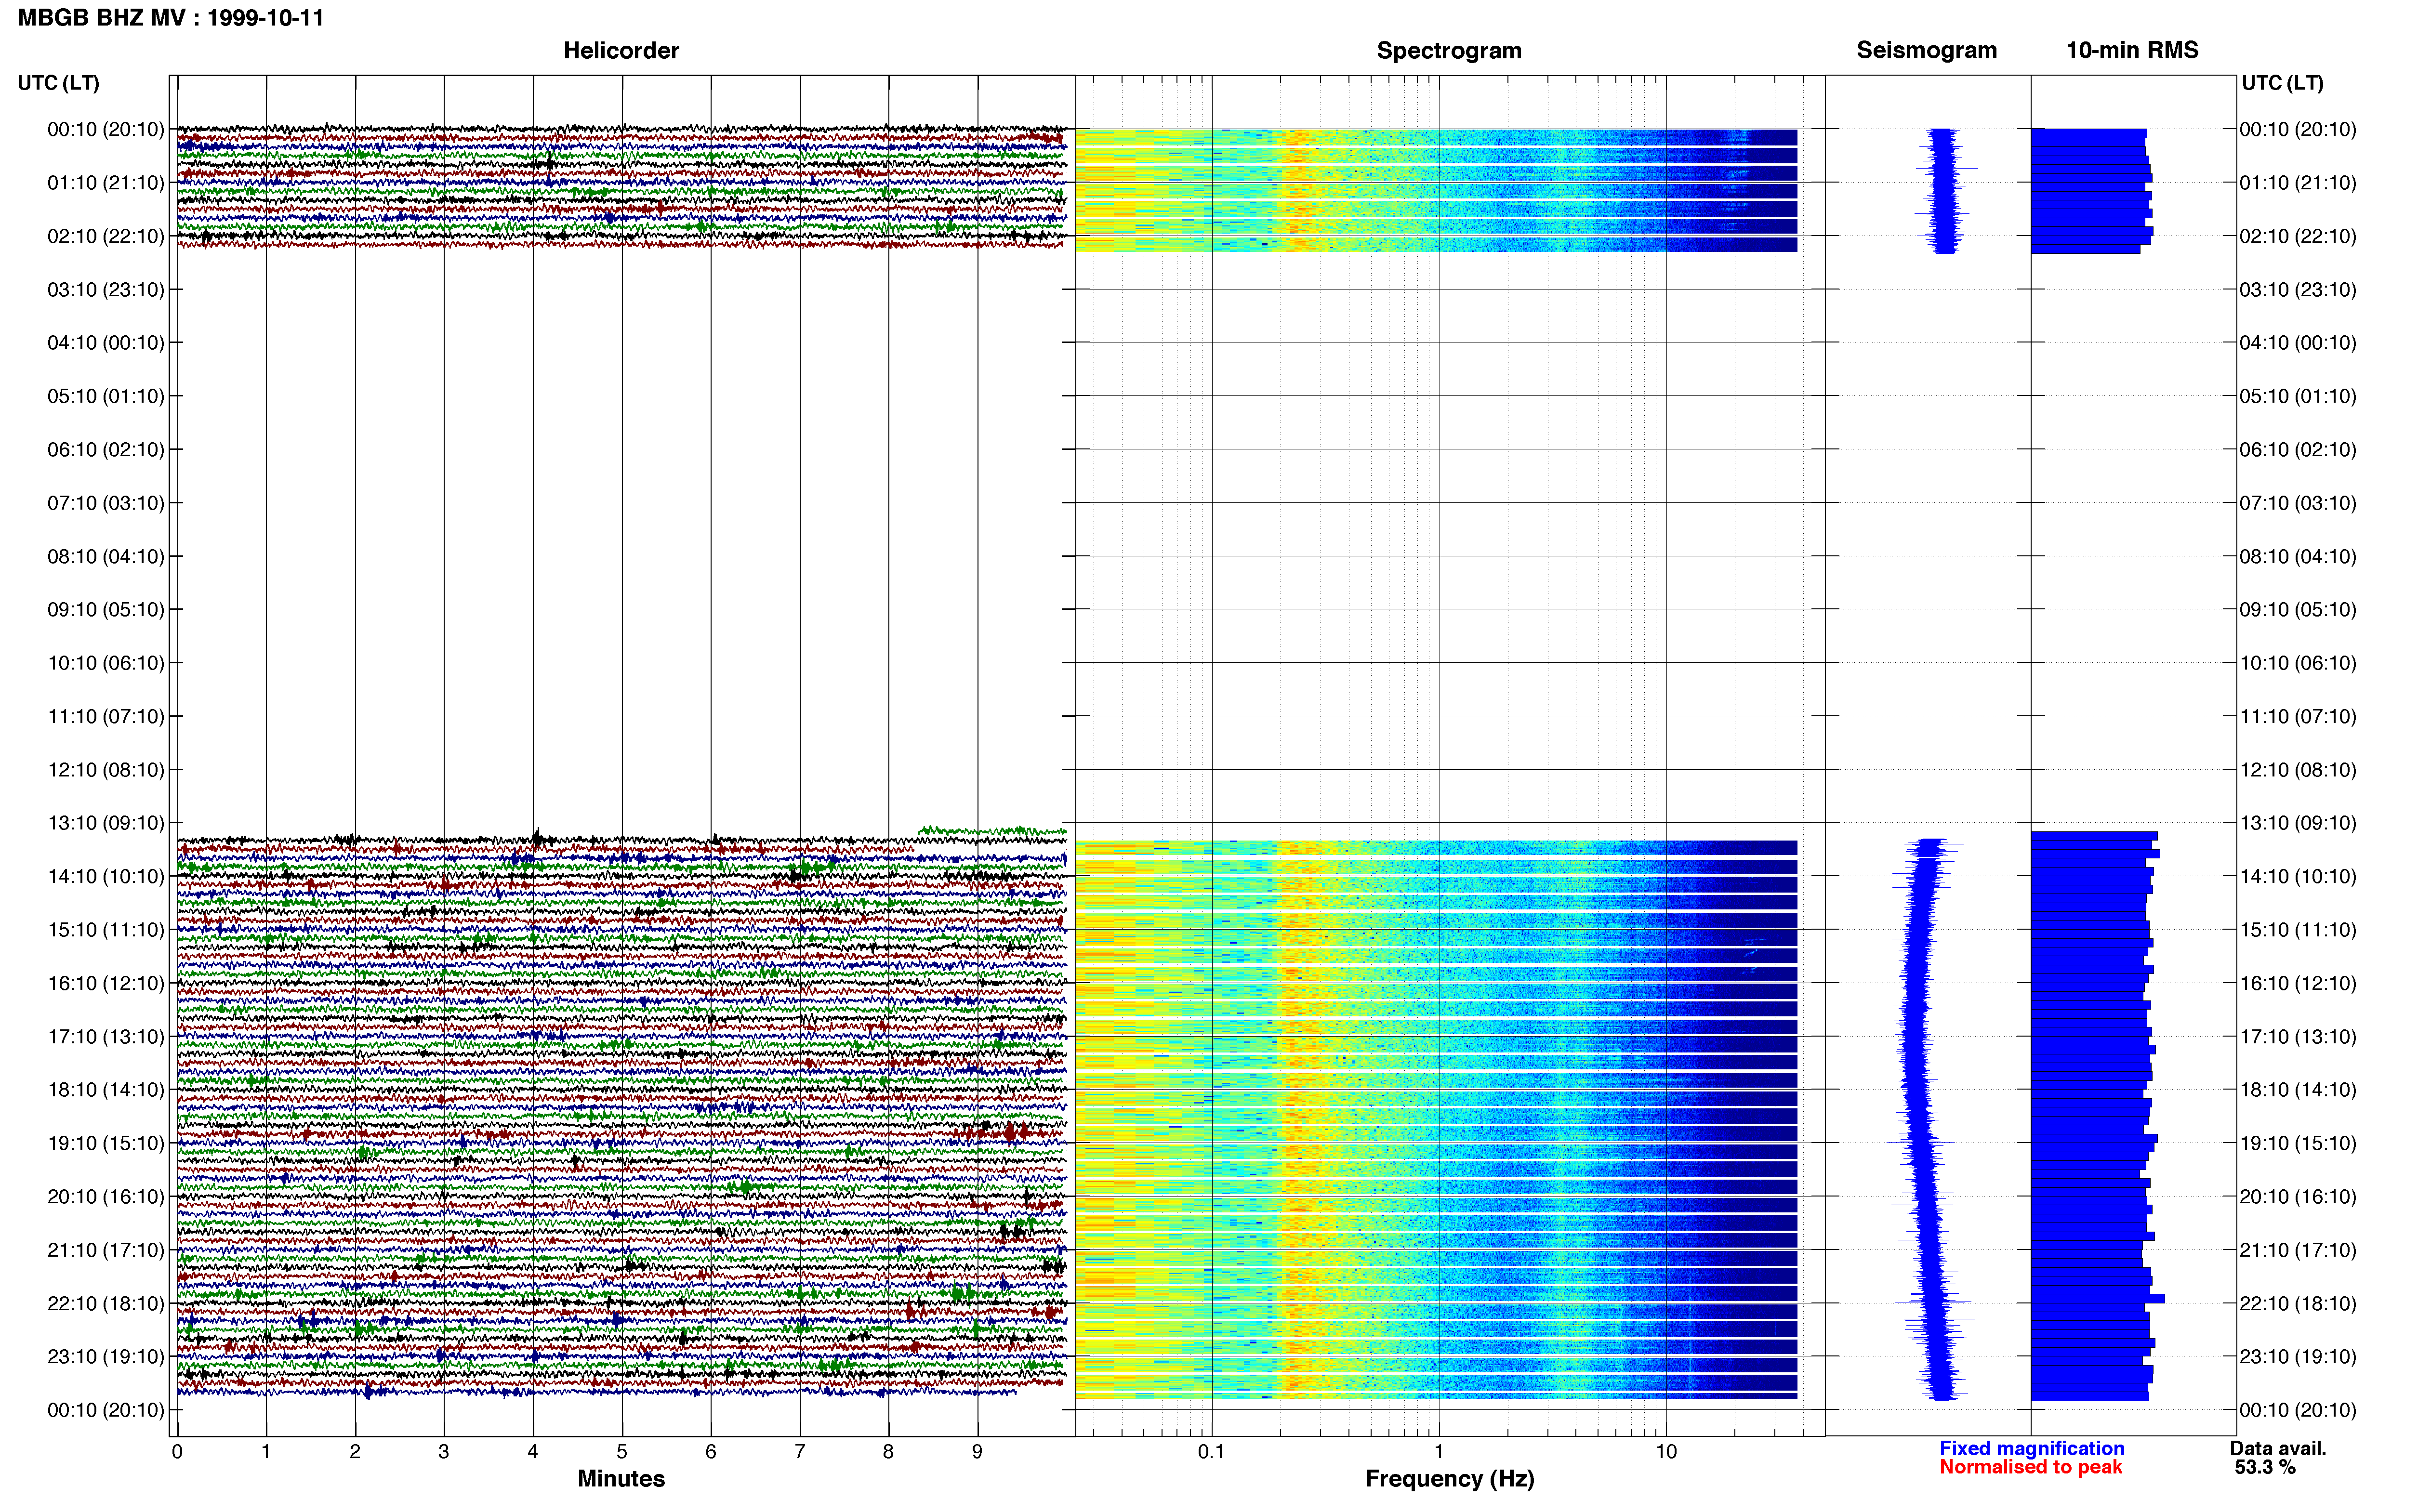Click the left '04:10 (00:10)' time label
Screen dimensions: 2418x1512
click(x=106, y=343)
